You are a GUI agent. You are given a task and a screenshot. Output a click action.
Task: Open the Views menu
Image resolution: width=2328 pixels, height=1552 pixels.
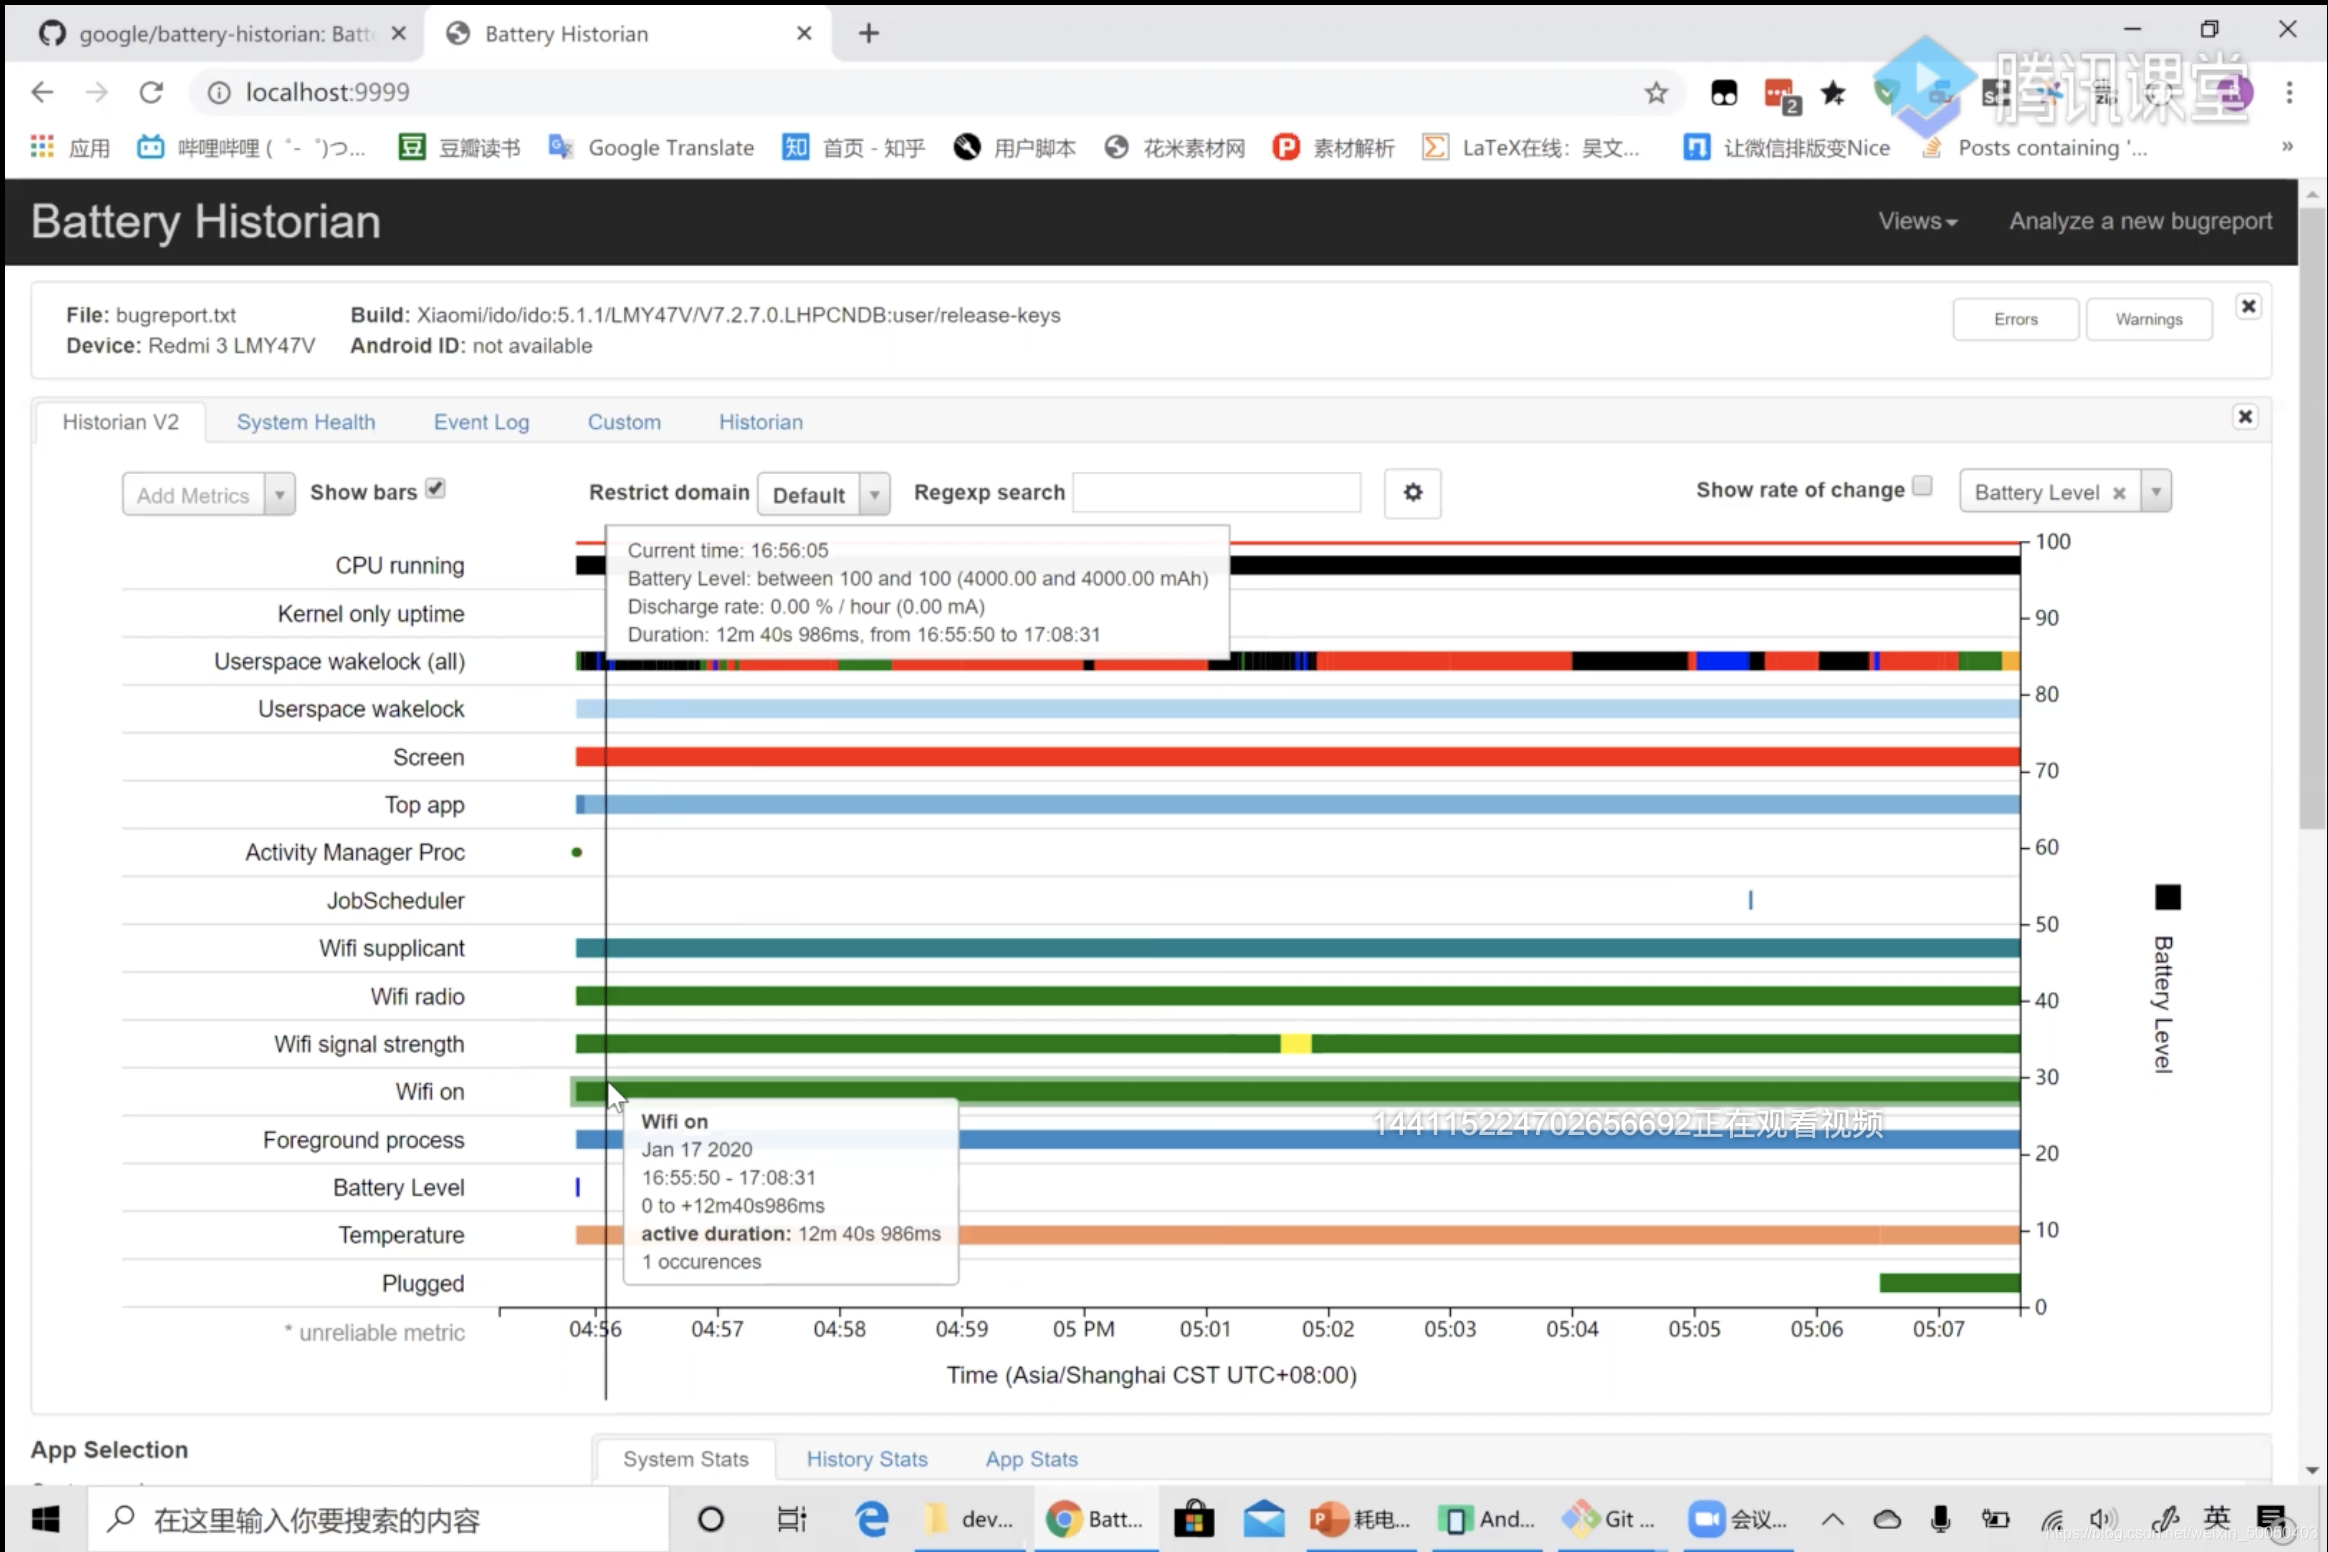(x=1917, y=221)
